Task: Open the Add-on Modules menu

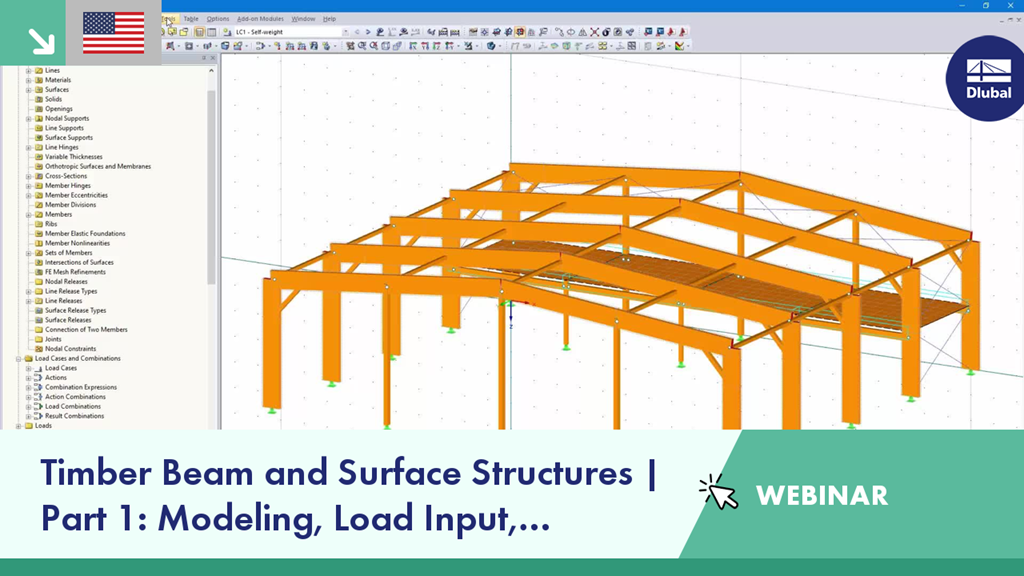Action: [260, 19]
